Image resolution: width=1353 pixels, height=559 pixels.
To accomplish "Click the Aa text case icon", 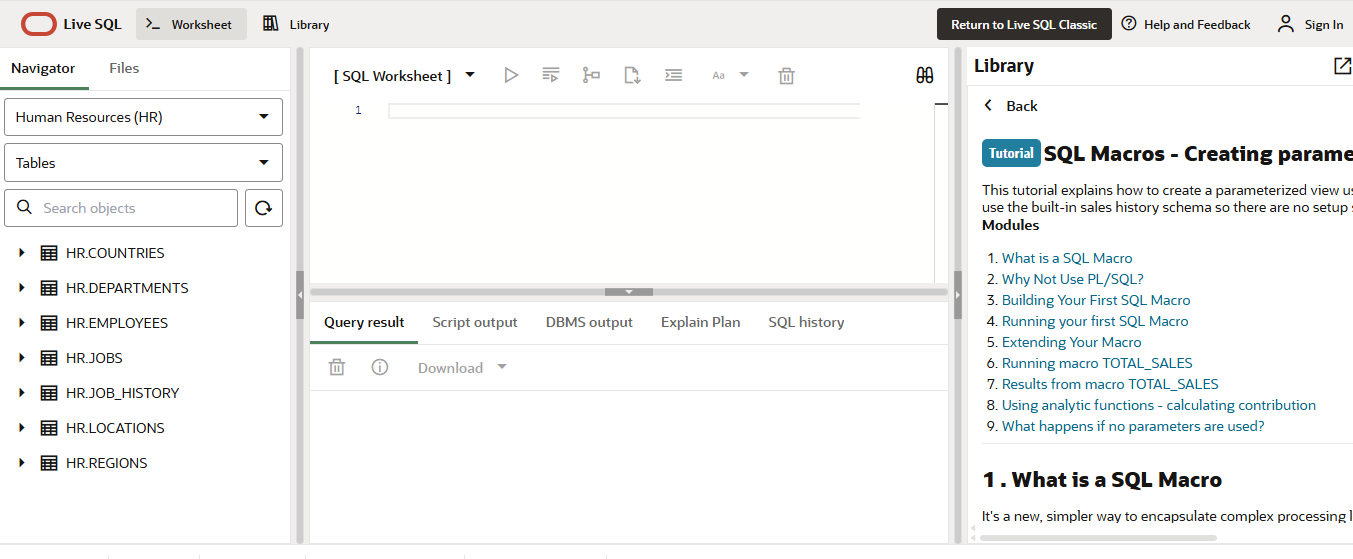I will point(718,75).
